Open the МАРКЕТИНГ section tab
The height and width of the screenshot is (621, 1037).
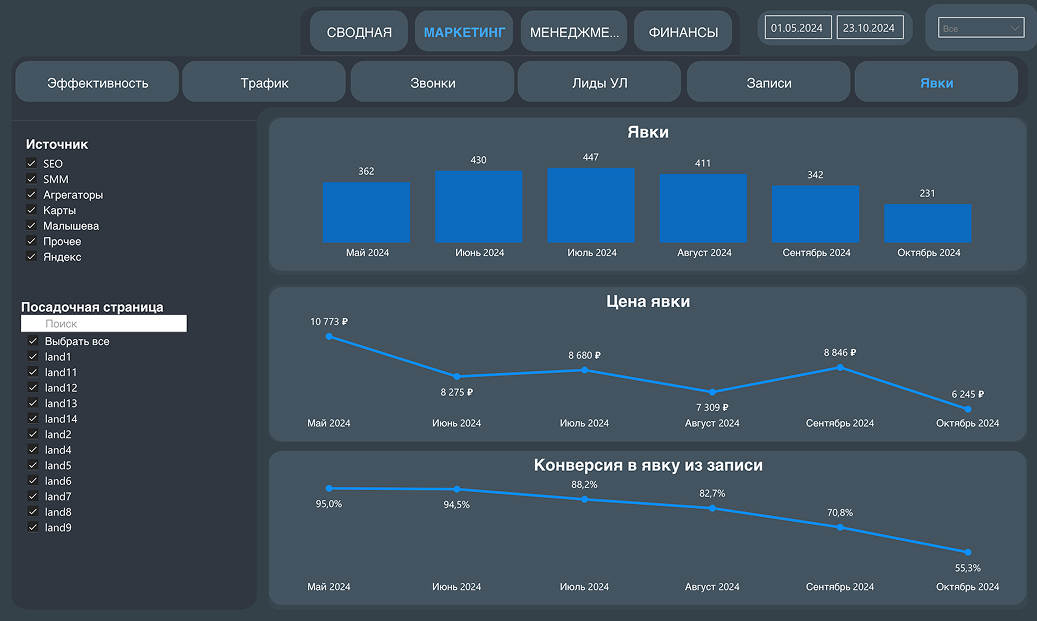click(x=464, y=32)
